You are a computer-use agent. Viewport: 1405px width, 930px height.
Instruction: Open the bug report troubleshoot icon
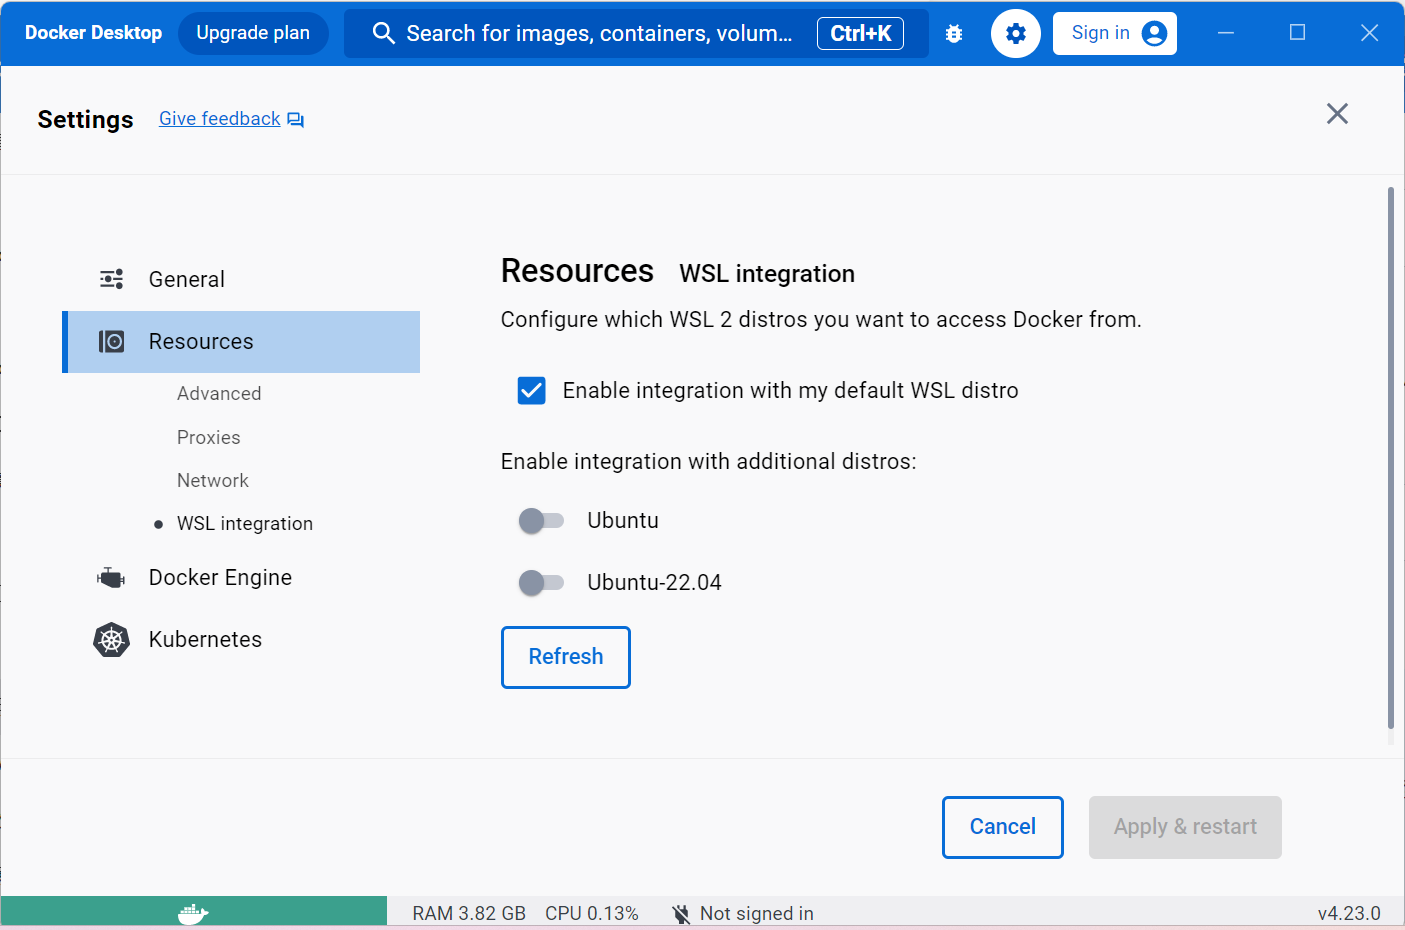pos(954,33)
